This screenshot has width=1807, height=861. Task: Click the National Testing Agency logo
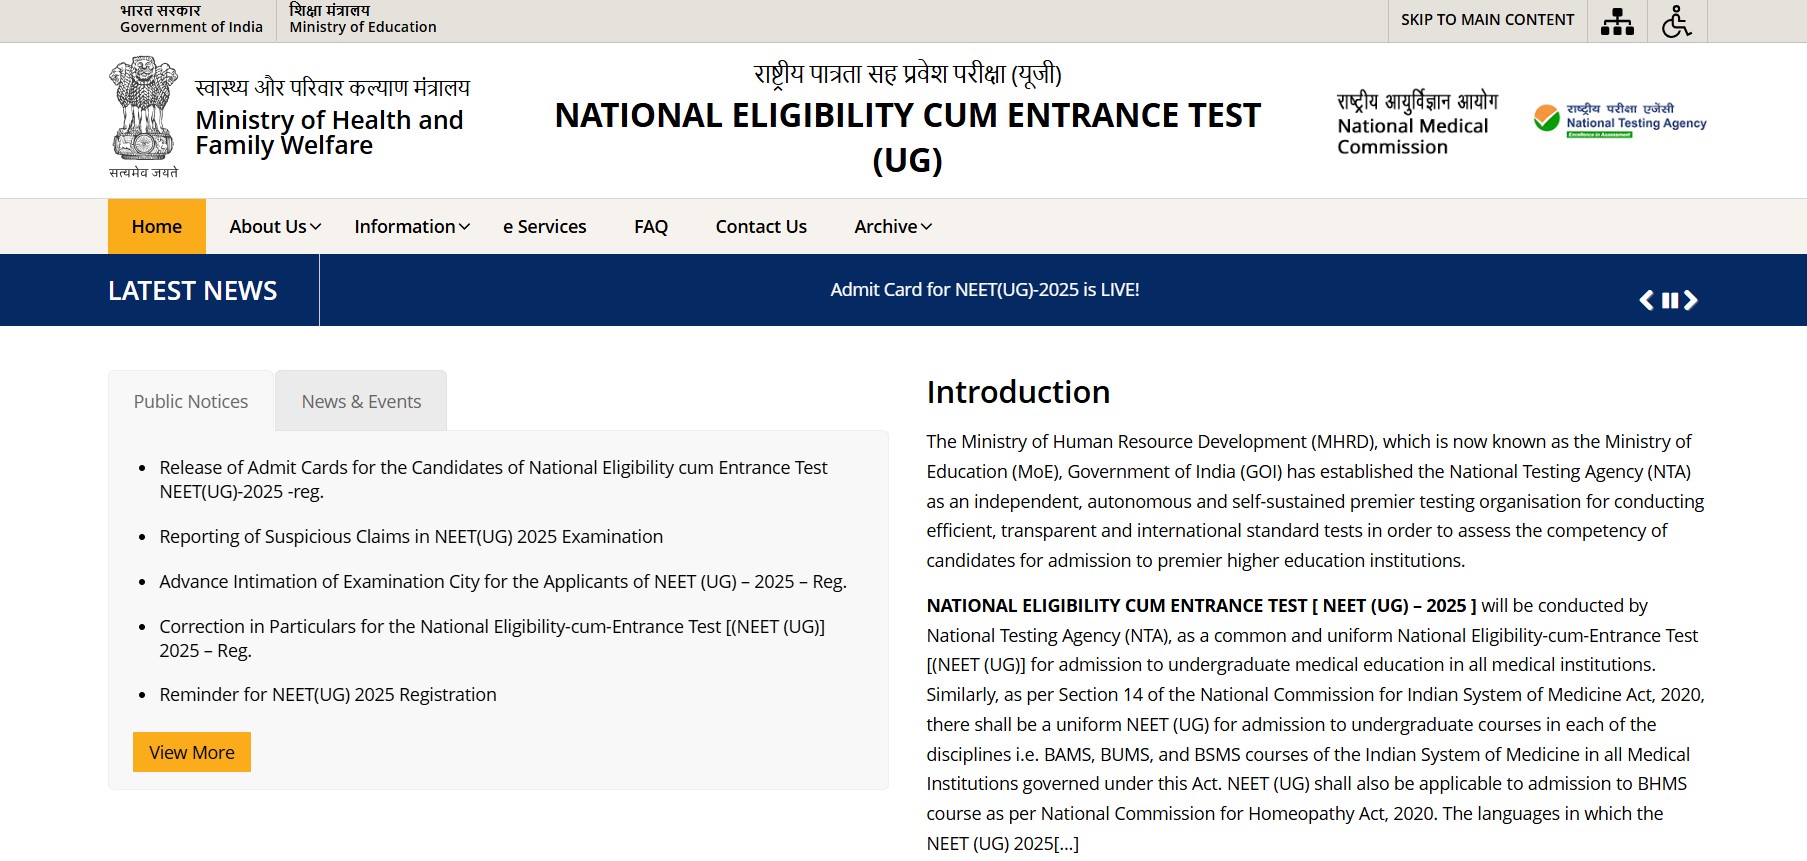[x=1620, y=121]
